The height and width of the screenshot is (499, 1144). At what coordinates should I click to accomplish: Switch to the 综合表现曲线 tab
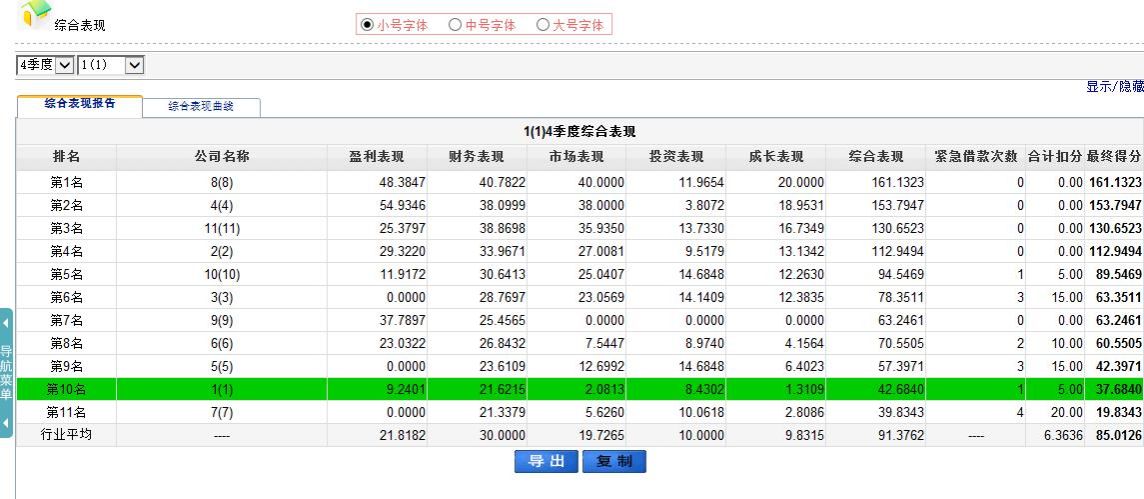pyautogui.click(x=201, y=106)
